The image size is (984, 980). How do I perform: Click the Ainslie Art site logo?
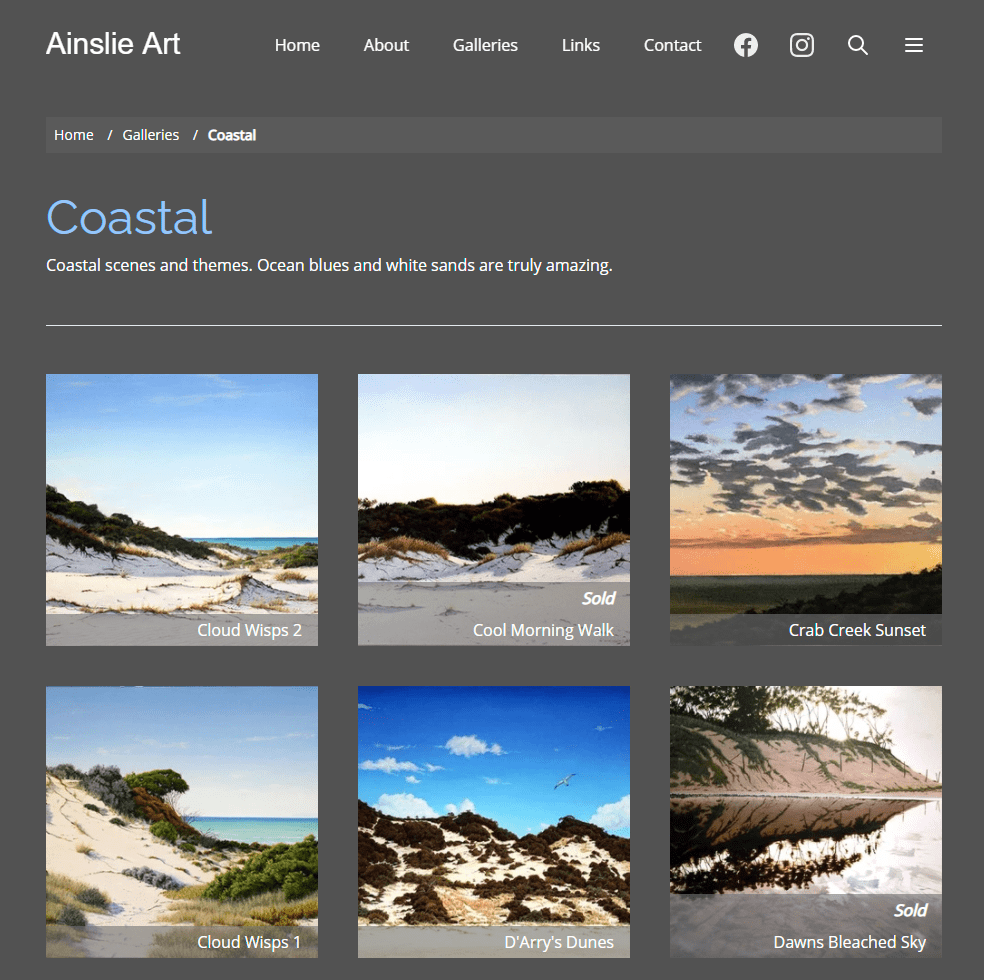[112, 44]
